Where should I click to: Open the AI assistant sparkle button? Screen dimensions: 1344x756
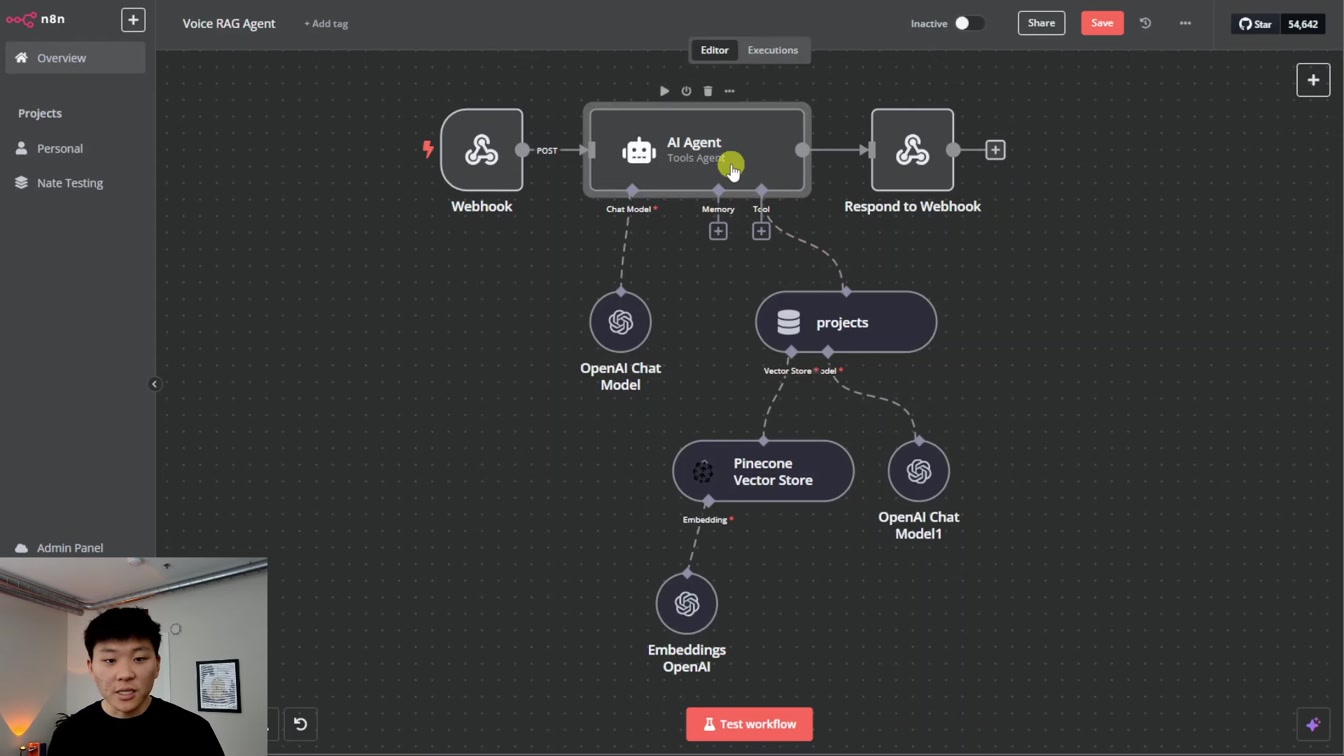click(x=1313, y=724)
